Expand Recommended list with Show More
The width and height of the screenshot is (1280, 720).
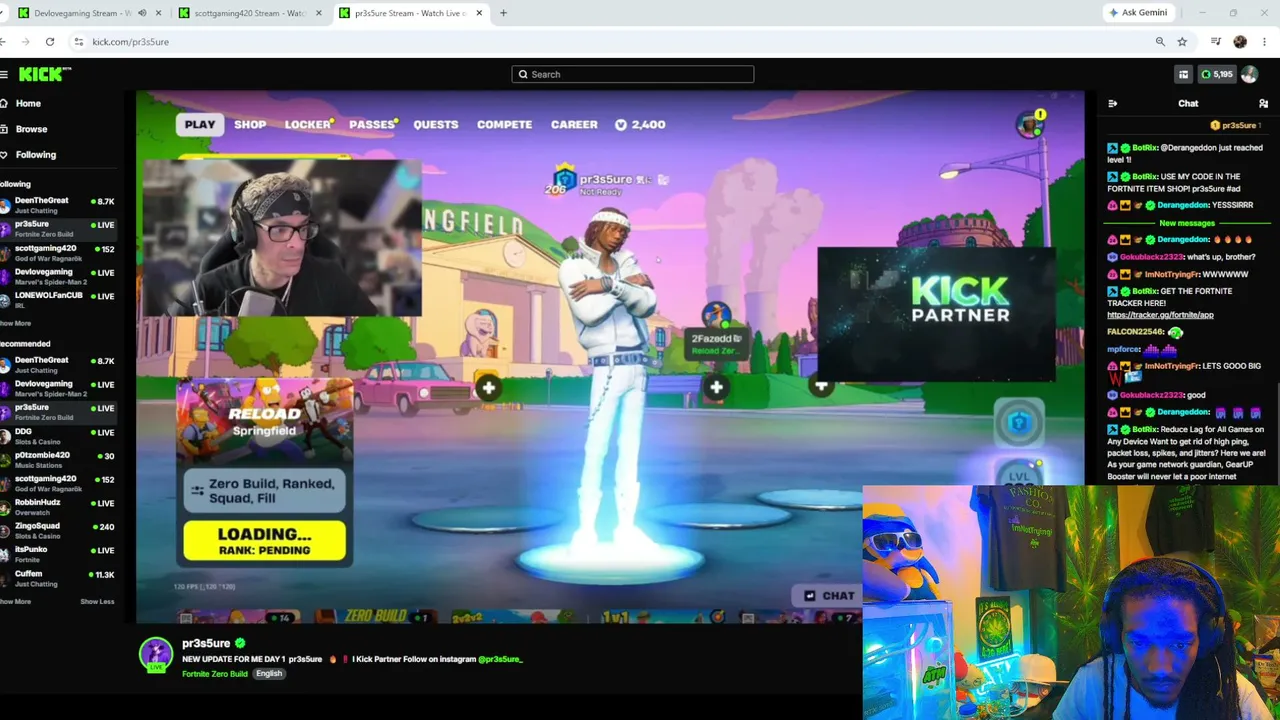click(15, 601)
